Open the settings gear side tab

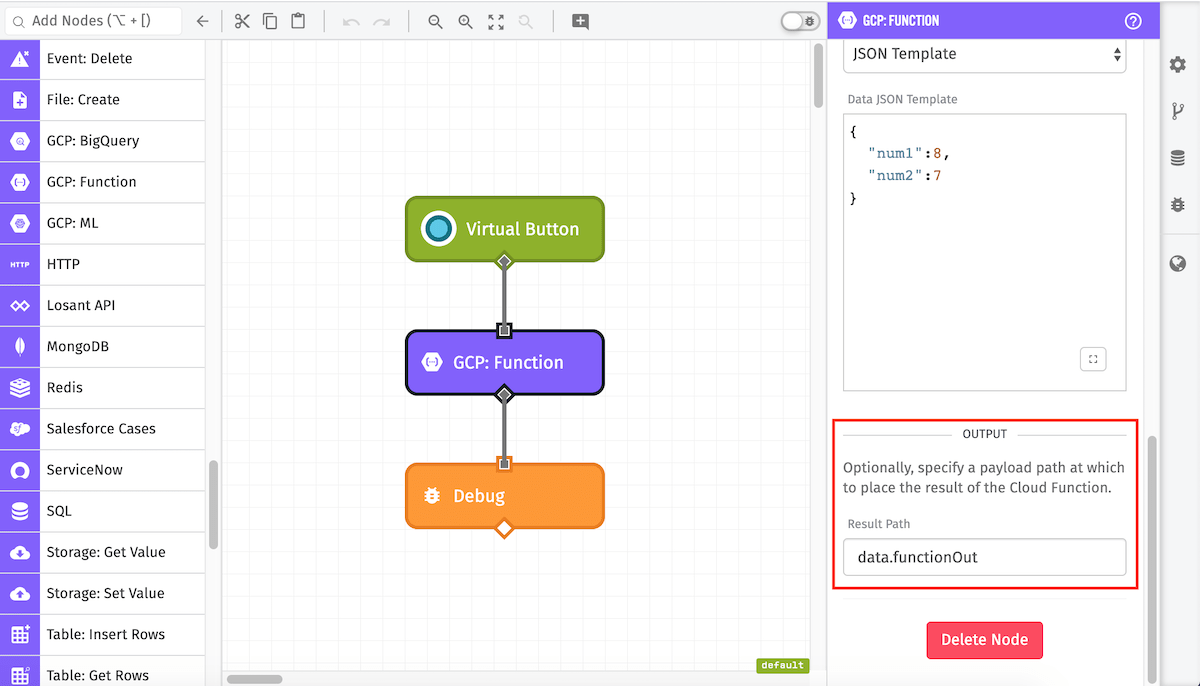click(x=1178, y=65)
